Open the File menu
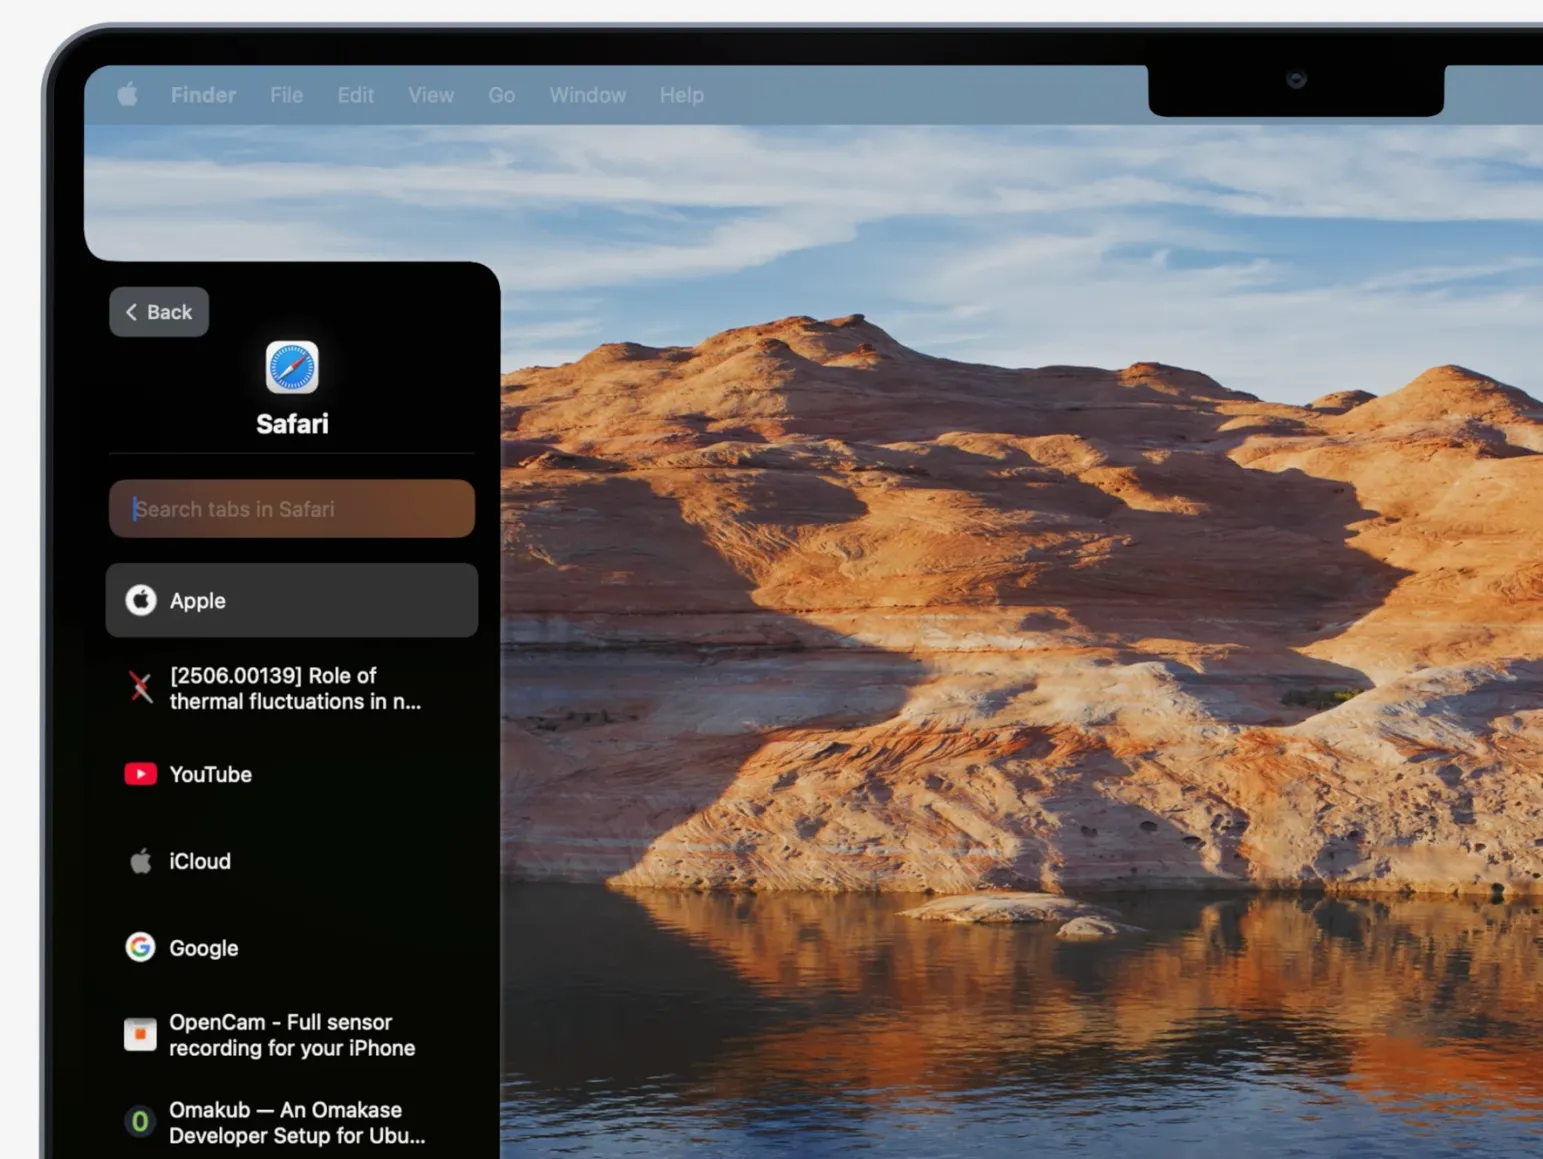 286,95
